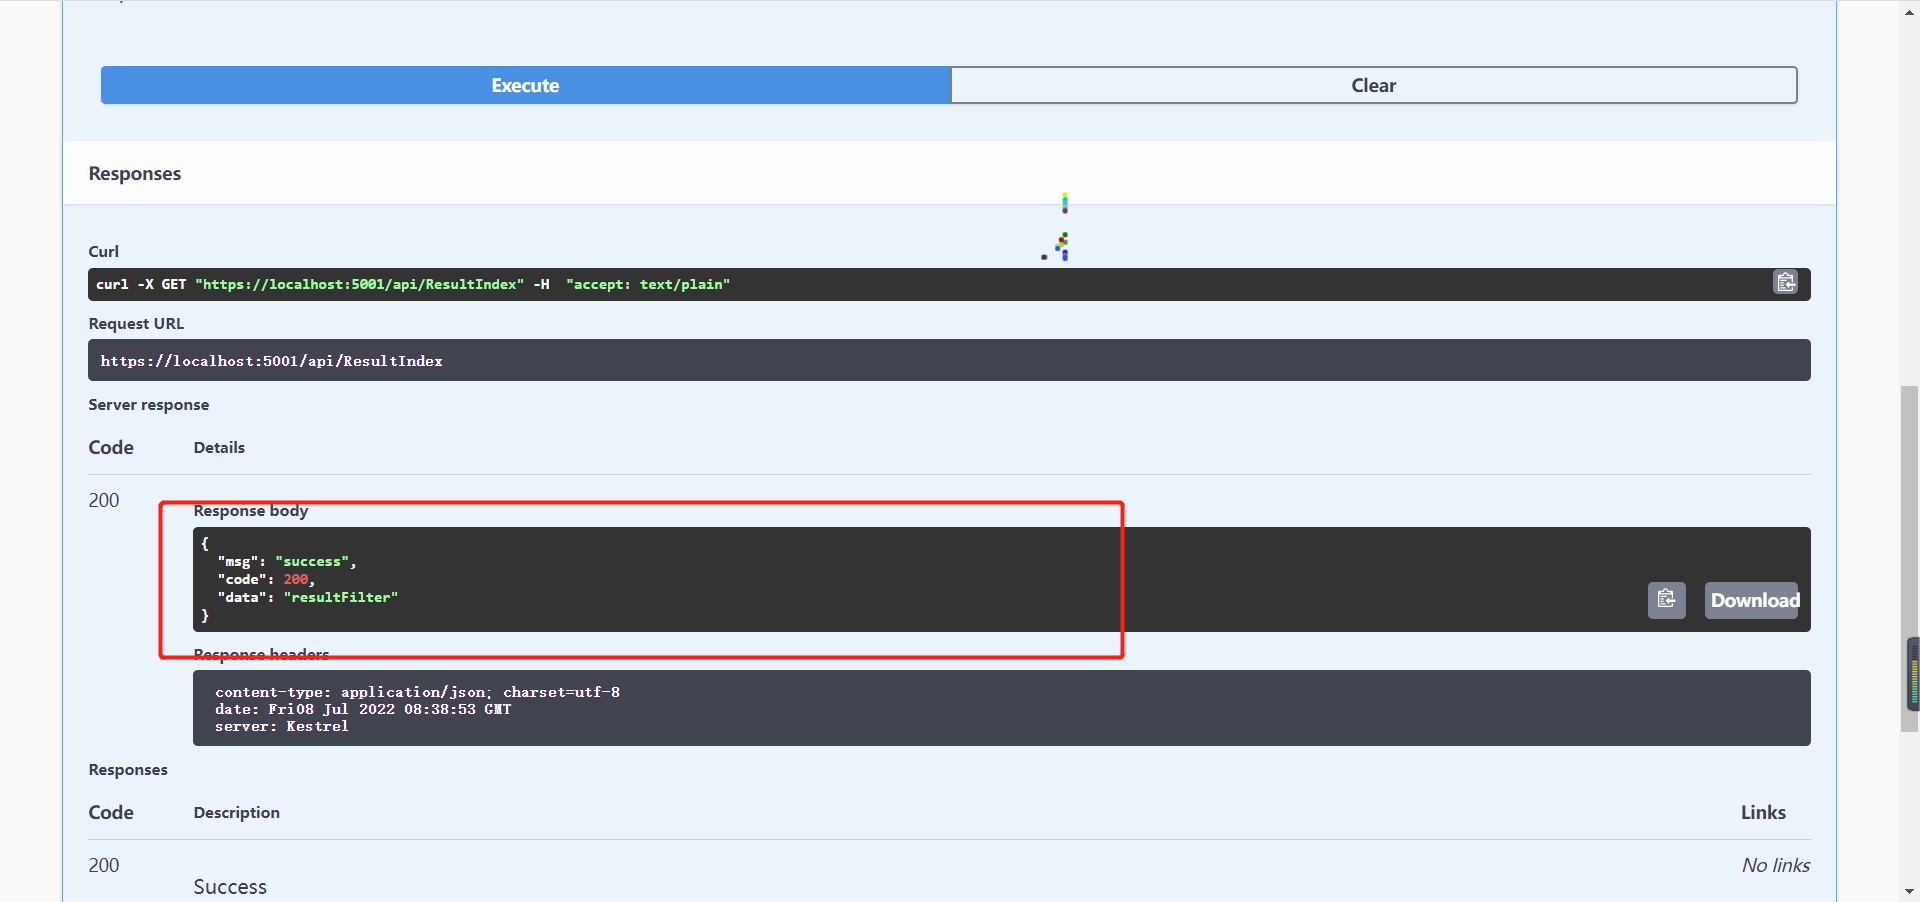This screenshot has width=1920, height=902.
Task: Click the response headers block
Action: 1000,708
